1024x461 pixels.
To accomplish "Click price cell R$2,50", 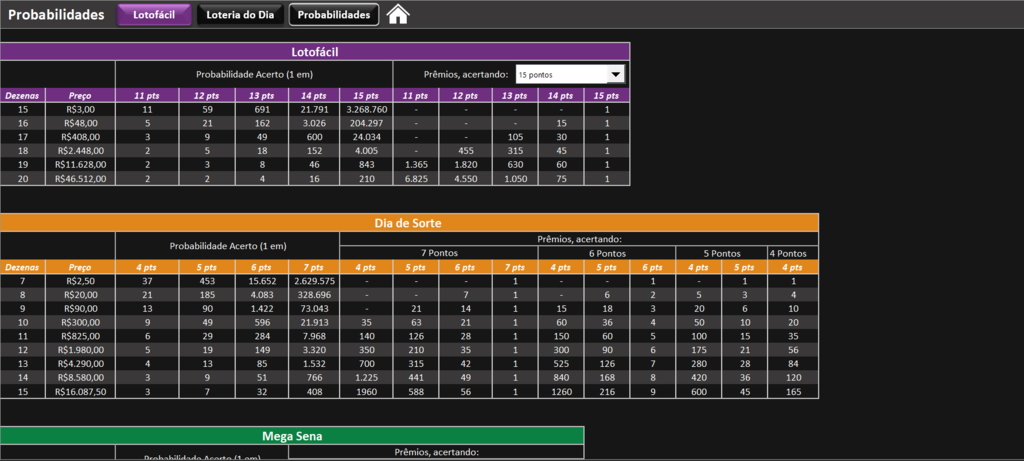I will (80, 281).
